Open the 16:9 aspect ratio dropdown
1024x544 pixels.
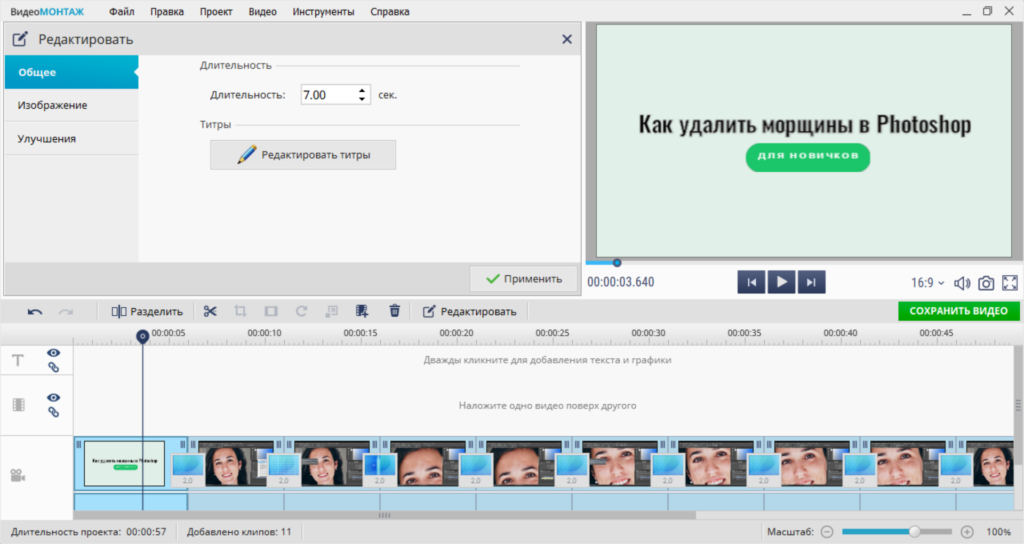pos(927,283)
